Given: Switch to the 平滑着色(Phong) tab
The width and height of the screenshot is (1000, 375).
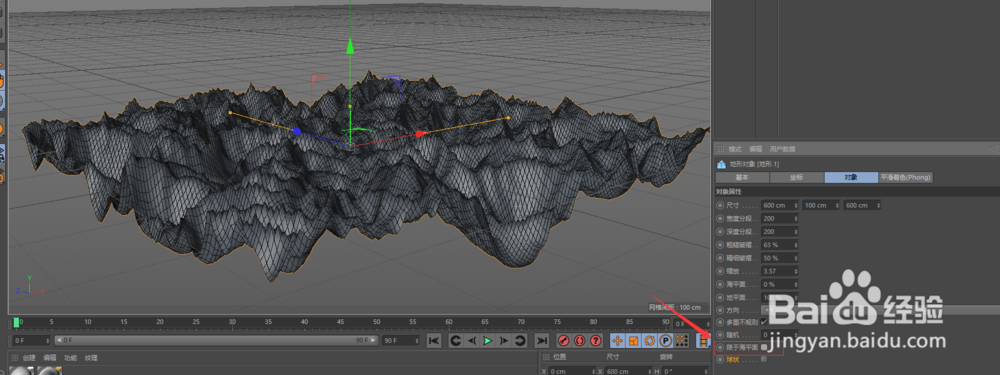Looking at the screenshot, I should click(x=906, y=177).
